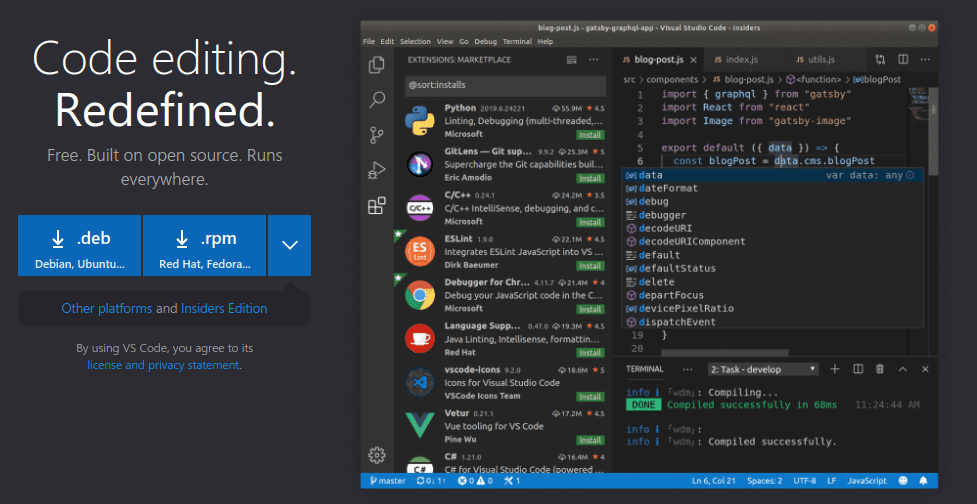
Task: Click the Language Support Java logo
Action: 419,339
